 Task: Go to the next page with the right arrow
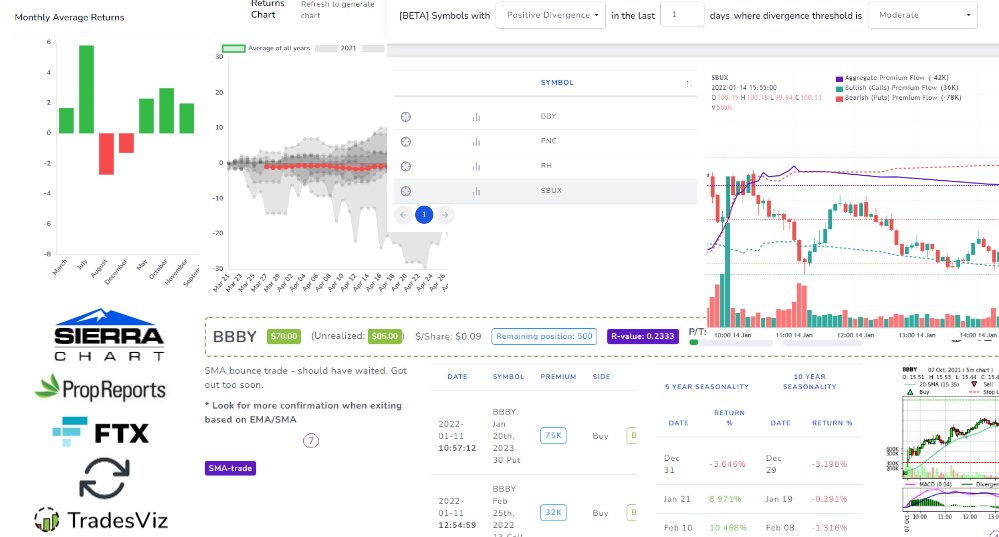(445, 215)
